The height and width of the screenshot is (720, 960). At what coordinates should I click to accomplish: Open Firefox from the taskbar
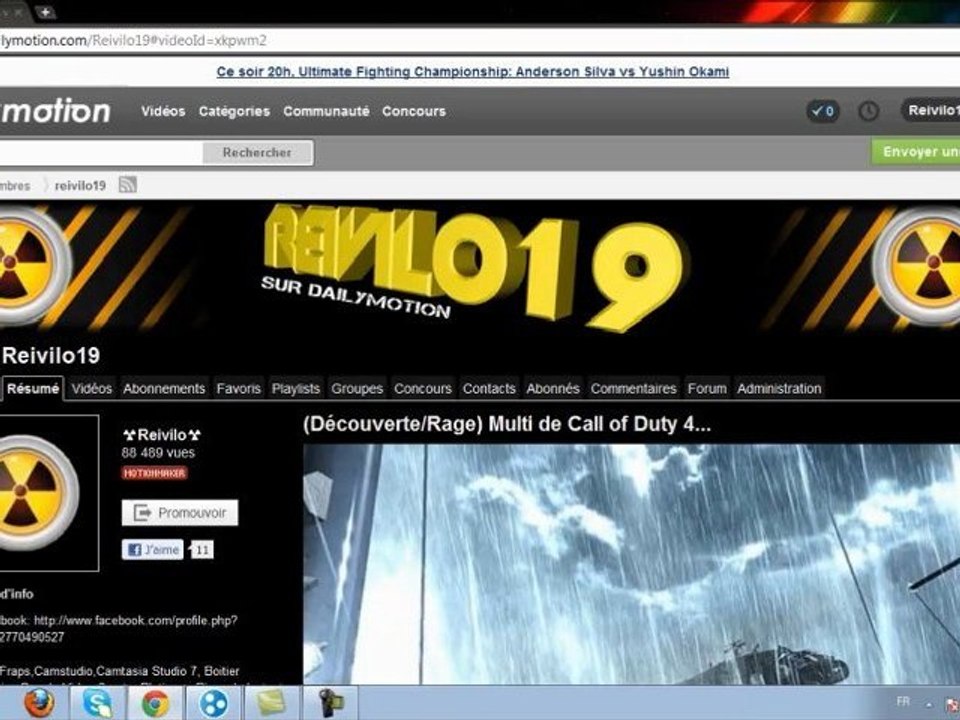(x=38, y=703)
